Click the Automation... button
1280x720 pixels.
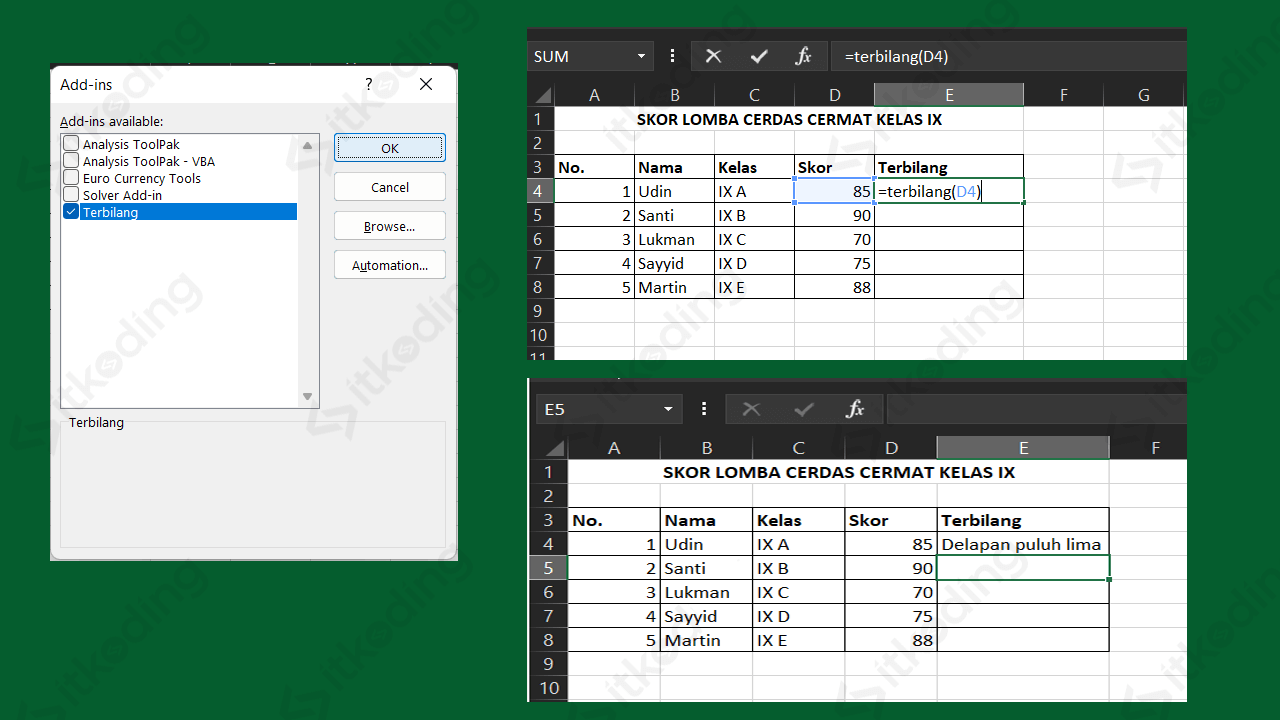coord(390,266)
